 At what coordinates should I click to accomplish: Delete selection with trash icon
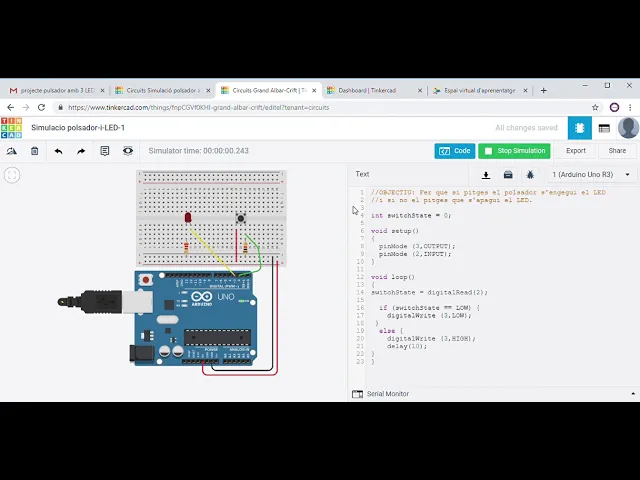[35, 151]
